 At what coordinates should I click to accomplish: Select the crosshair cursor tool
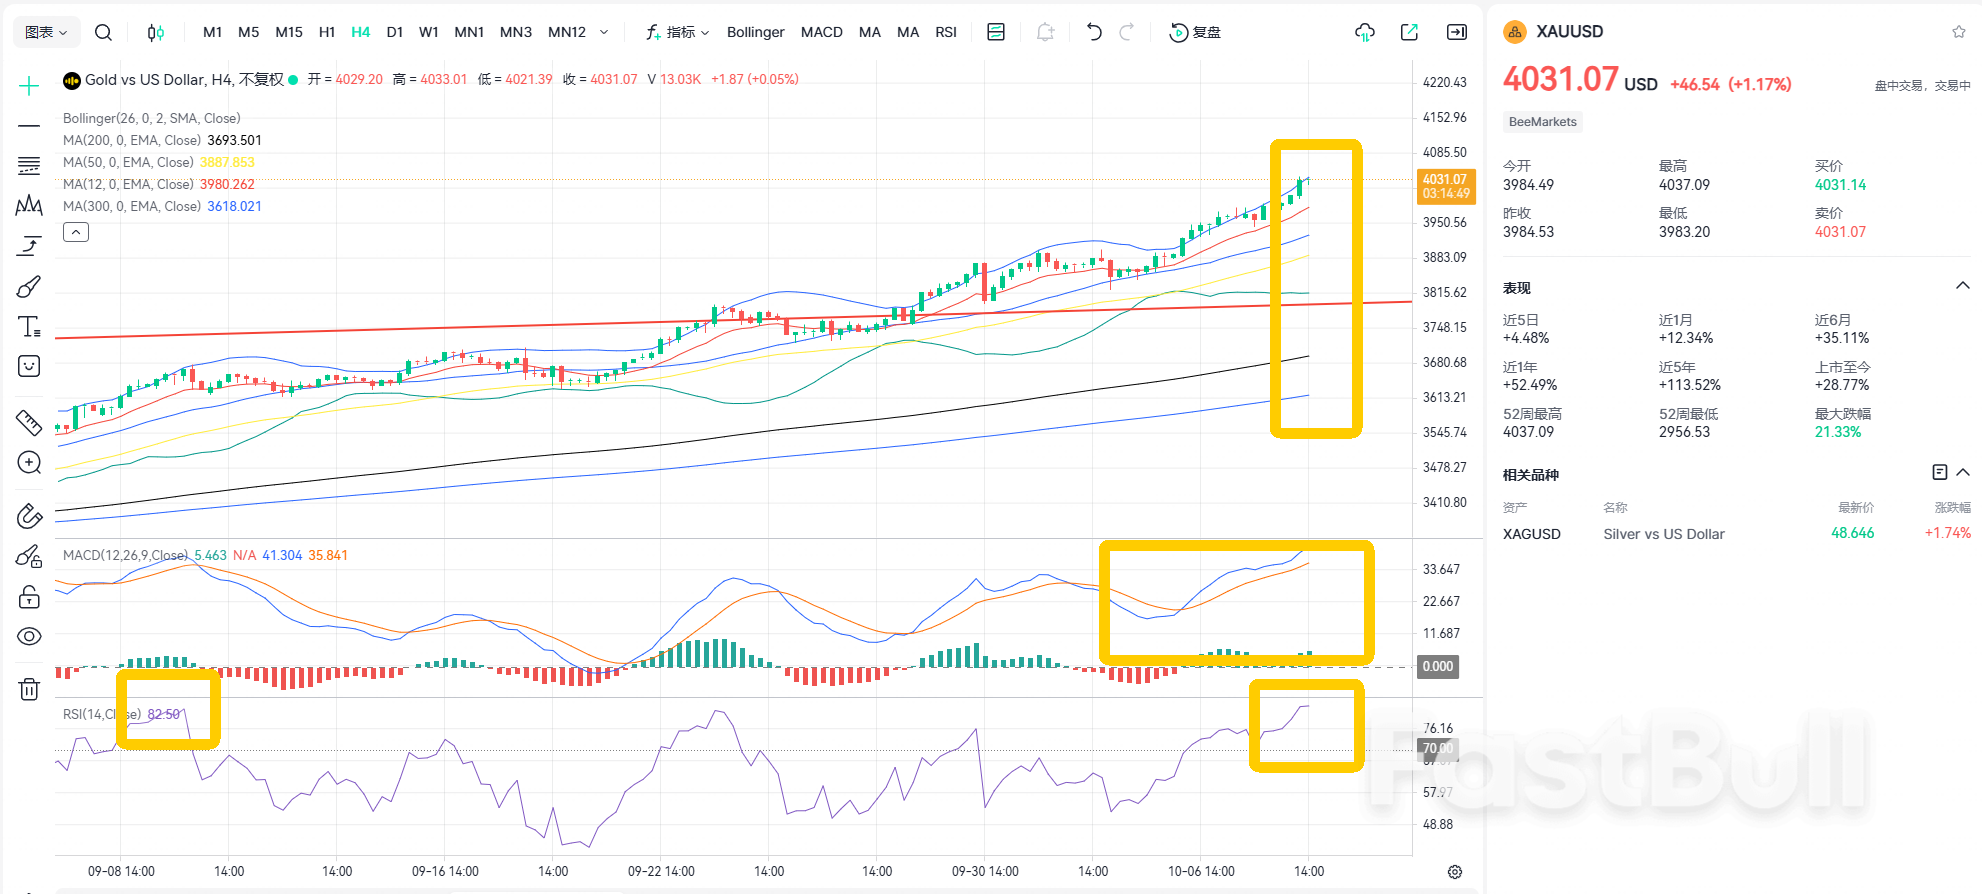29,86
